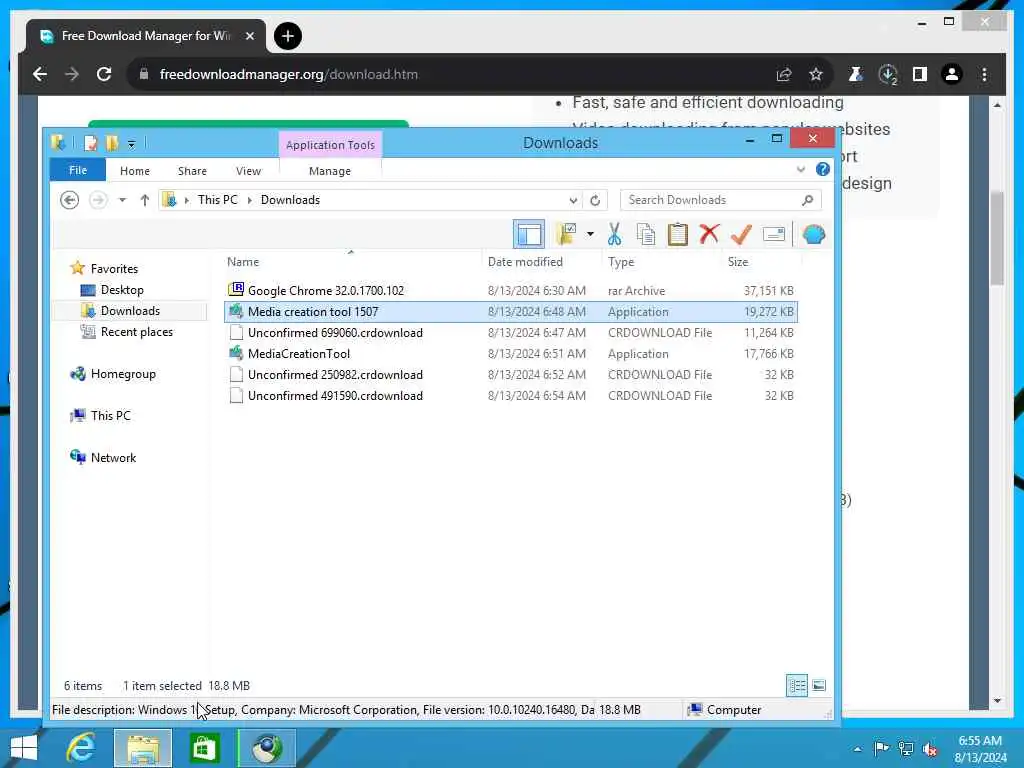Select Unconfirmed 250982.crdownload file
The width and height of the screenshot is (1024, 768).
[511, 374]
